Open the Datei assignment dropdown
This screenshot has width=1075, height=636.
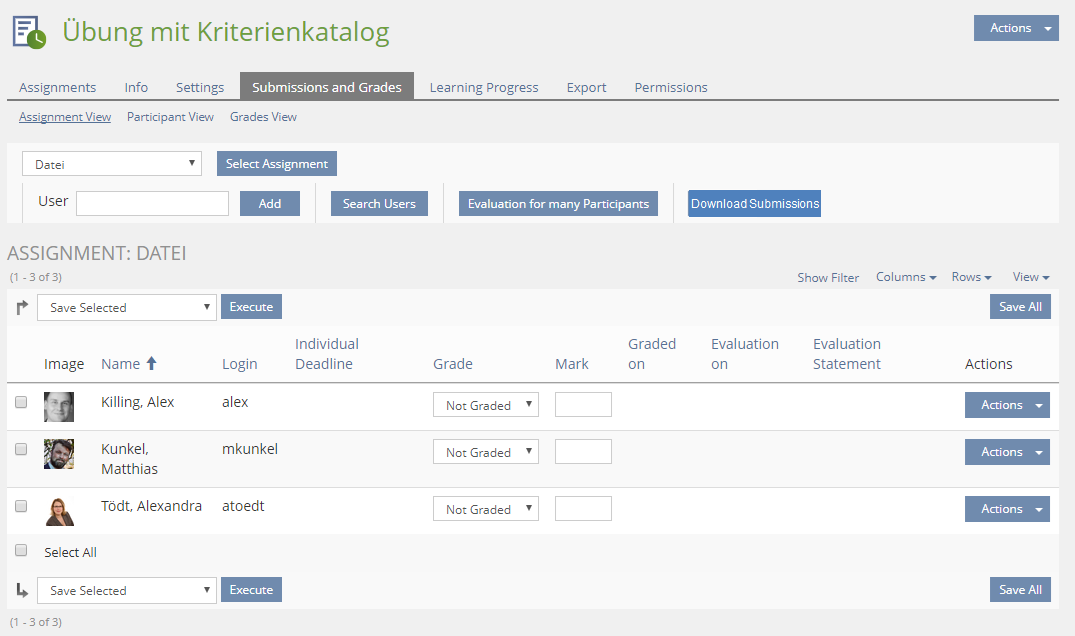112,164
